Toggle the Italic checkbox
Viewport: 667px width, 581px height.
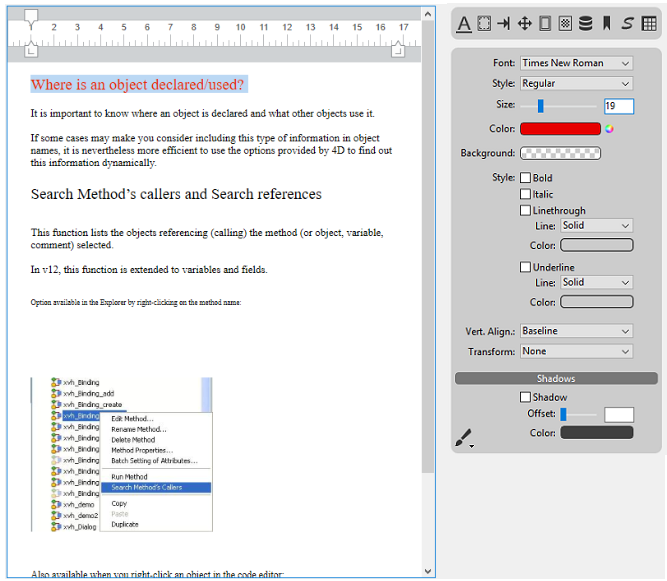coord(525,194)
